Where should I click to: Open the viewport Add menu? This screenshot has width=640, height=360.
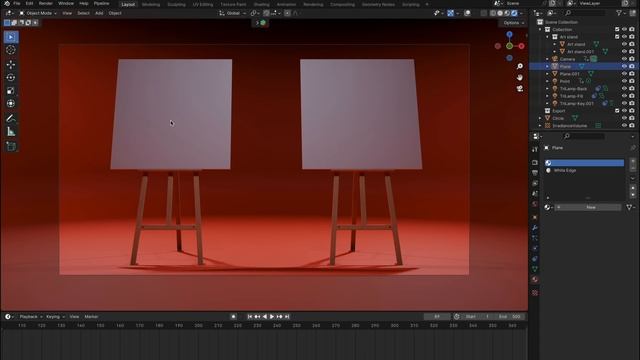click(x=99, y=13)
